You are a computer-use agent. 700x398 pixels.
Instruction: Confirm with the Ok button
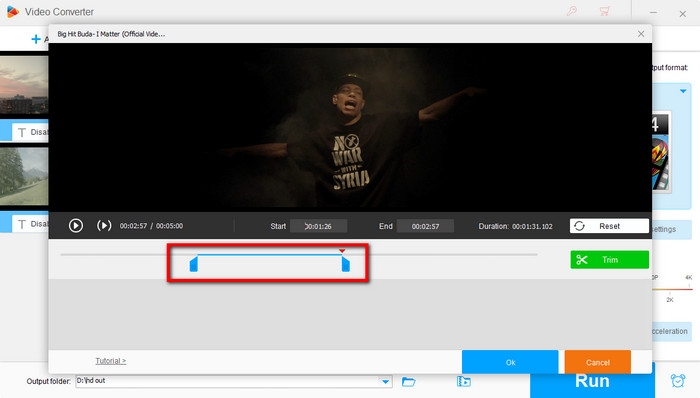click(510, 362)
